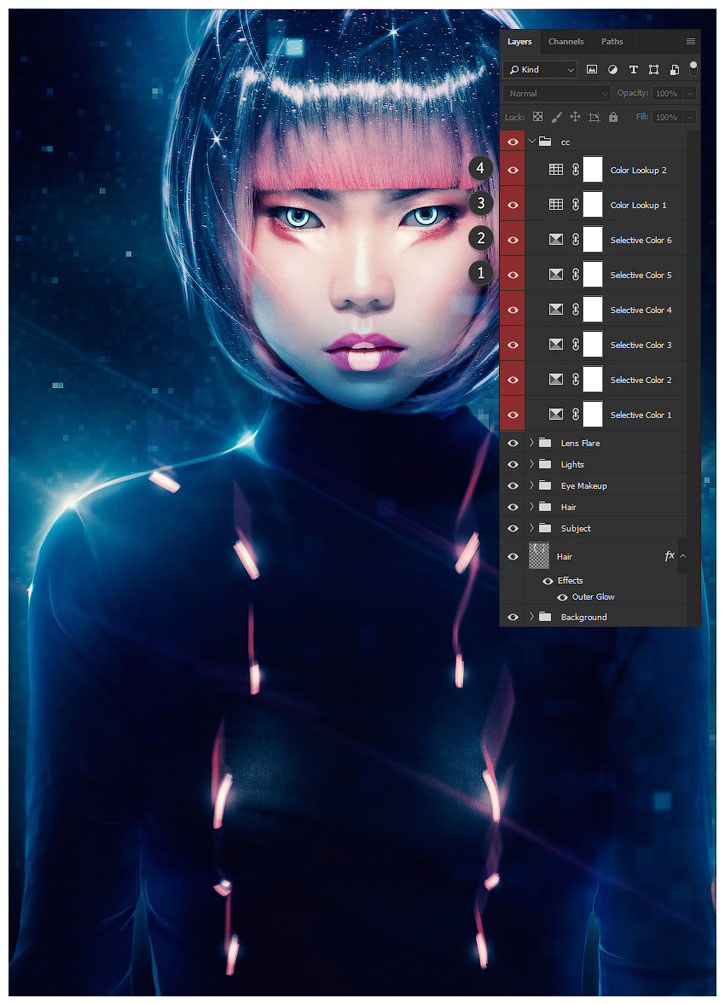Viewport: 725px width, 1004px height.
Task: Hide the Lens Flare group visibility
Action: (x=513, y=443)
